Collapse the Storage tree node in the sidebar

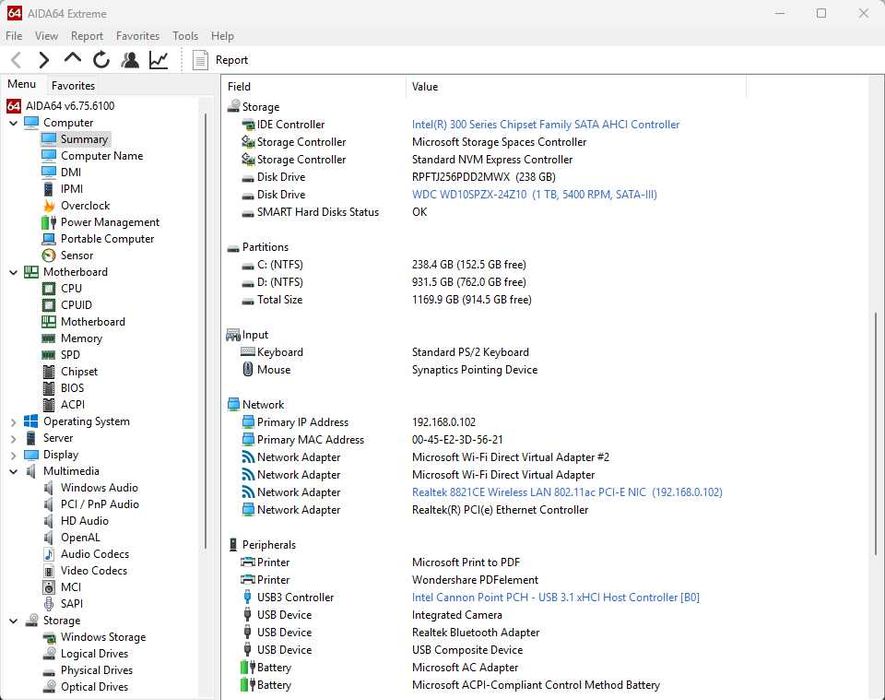[x=14, y=621]
